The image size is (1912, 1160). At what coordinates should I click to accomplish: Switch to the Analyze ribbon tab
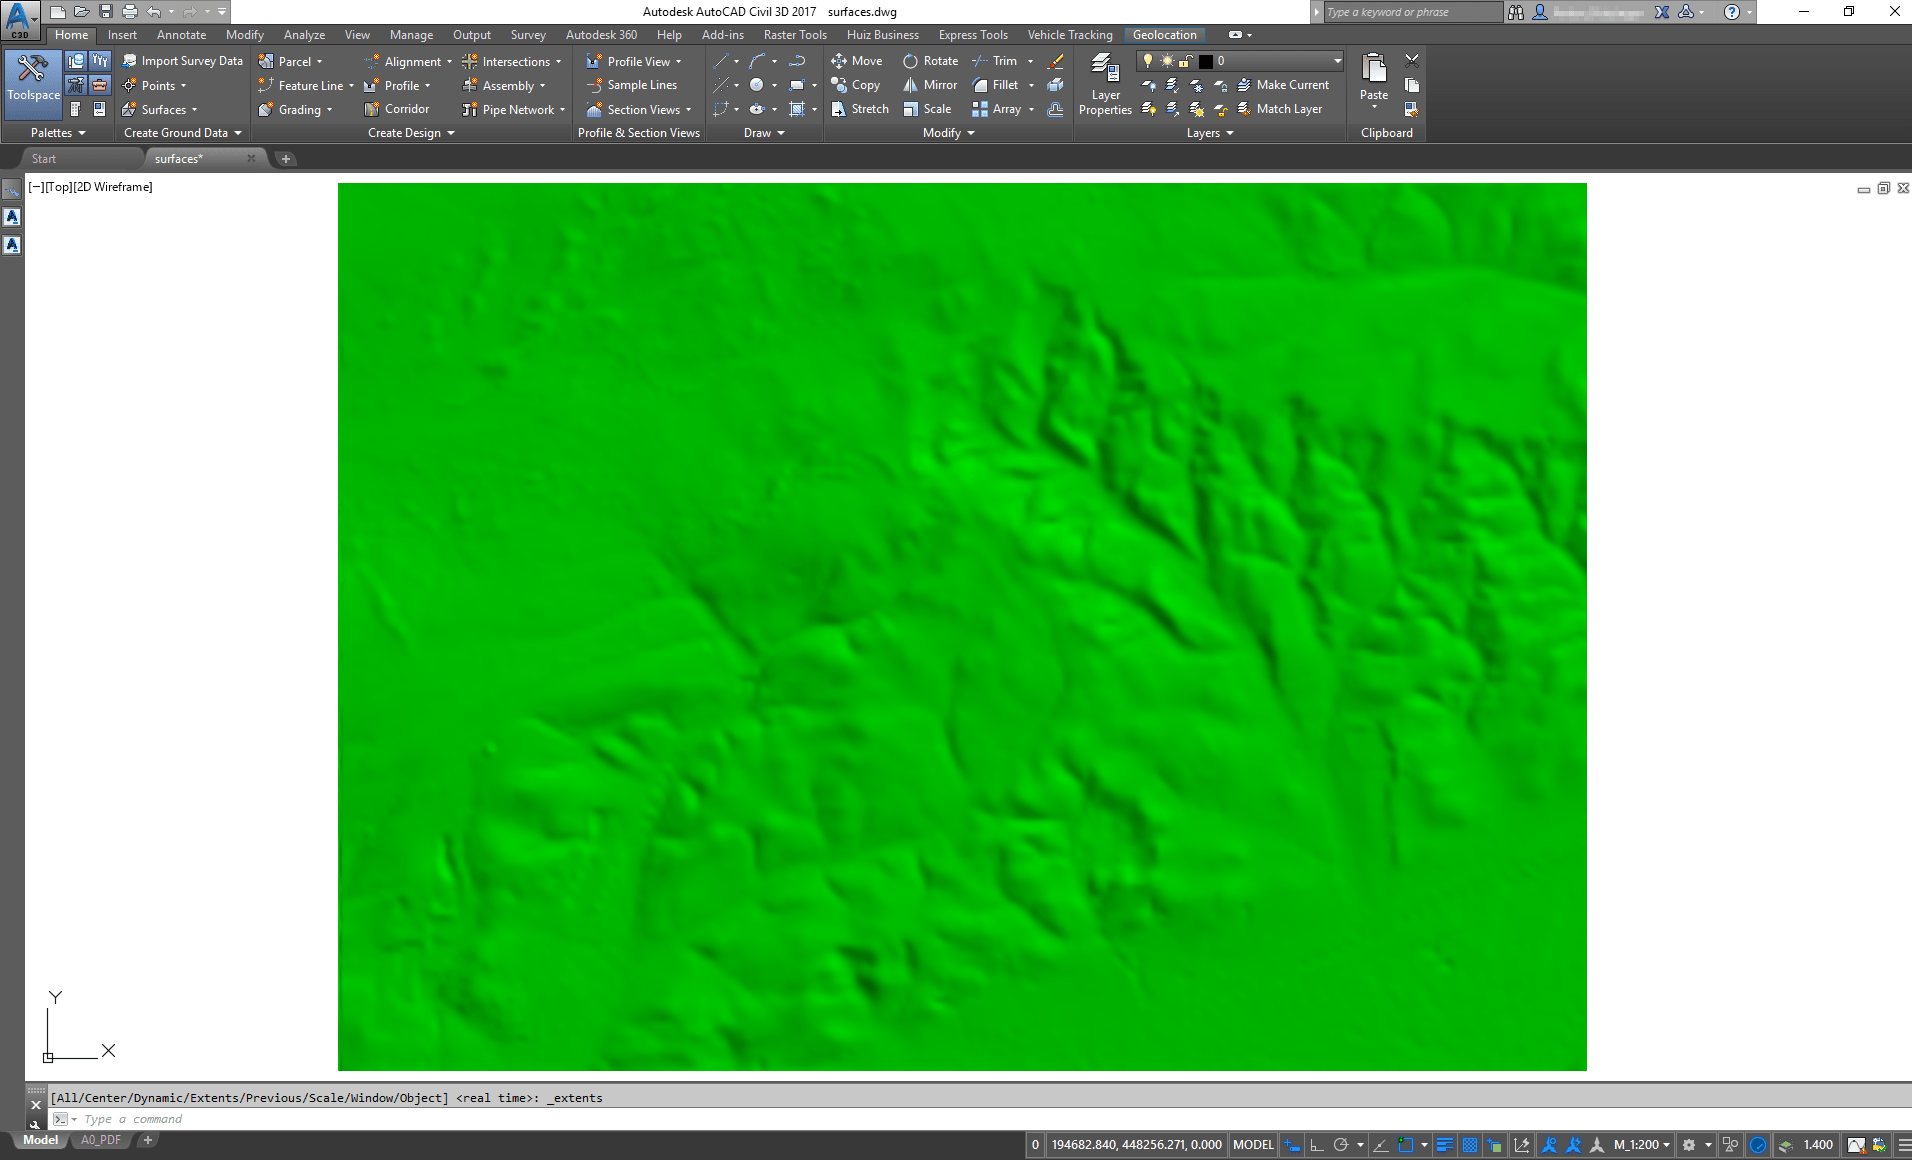[x=304, y=35]
